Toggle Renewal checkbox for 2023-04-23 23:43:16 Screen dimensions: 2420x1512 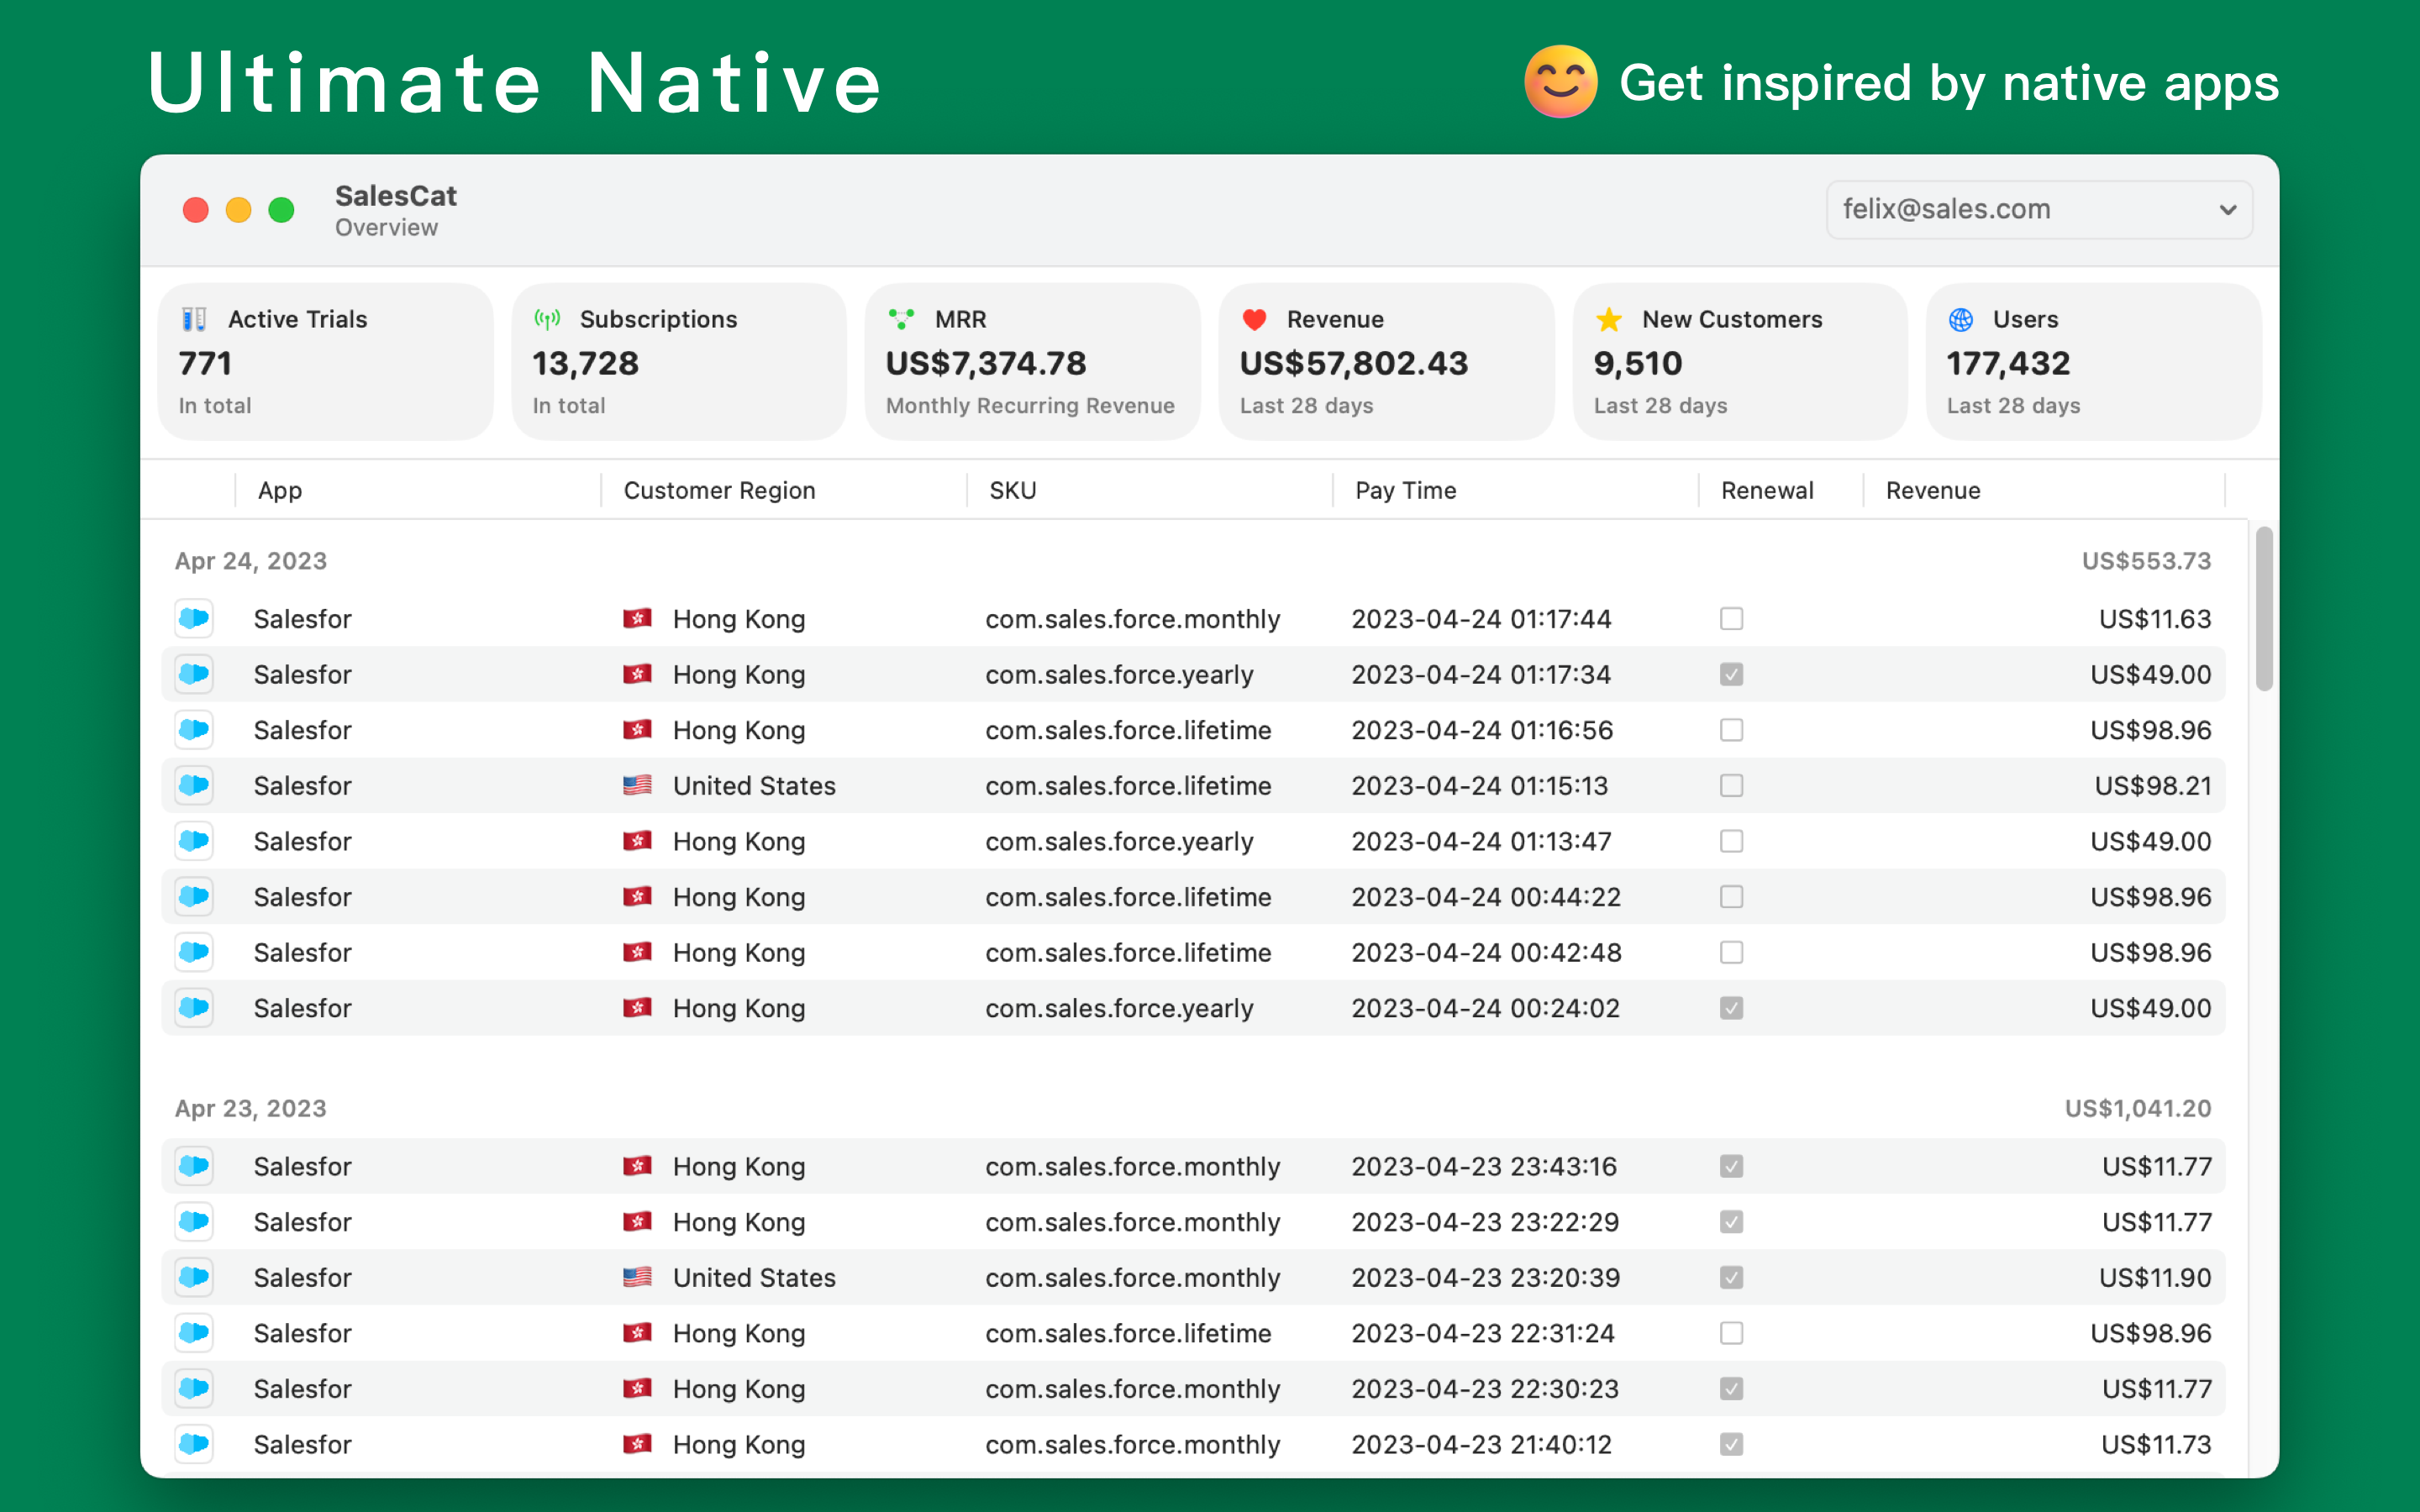(1732, 1166)
